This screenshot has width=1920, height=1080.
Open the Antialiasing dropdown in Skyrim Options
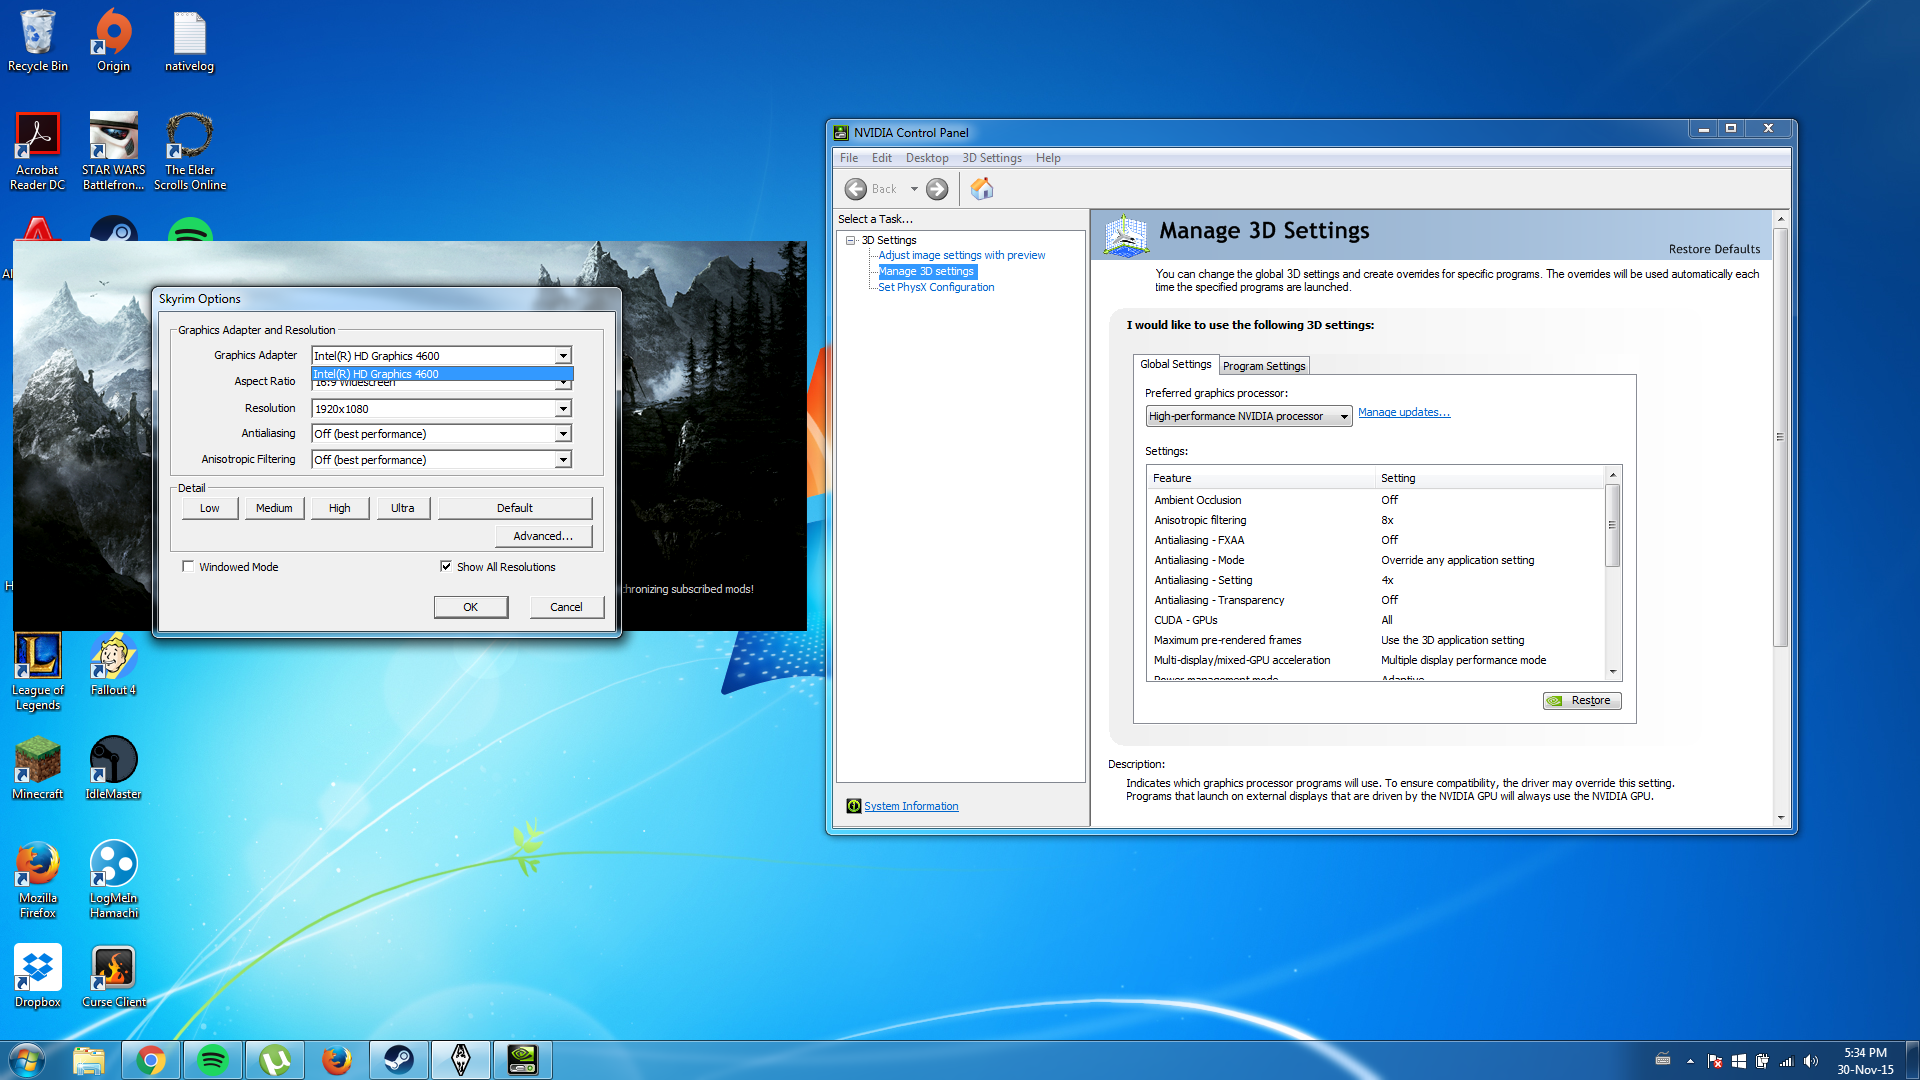click(x=563, y=434)
